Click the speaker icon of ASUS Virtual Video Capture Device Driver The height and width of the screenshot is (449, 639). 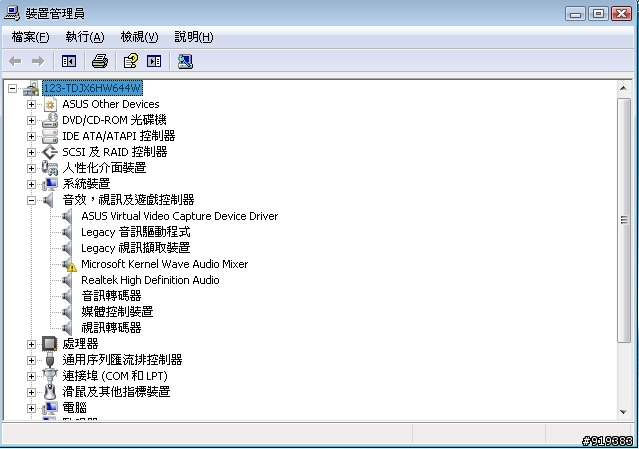click(x=68, y=216)
